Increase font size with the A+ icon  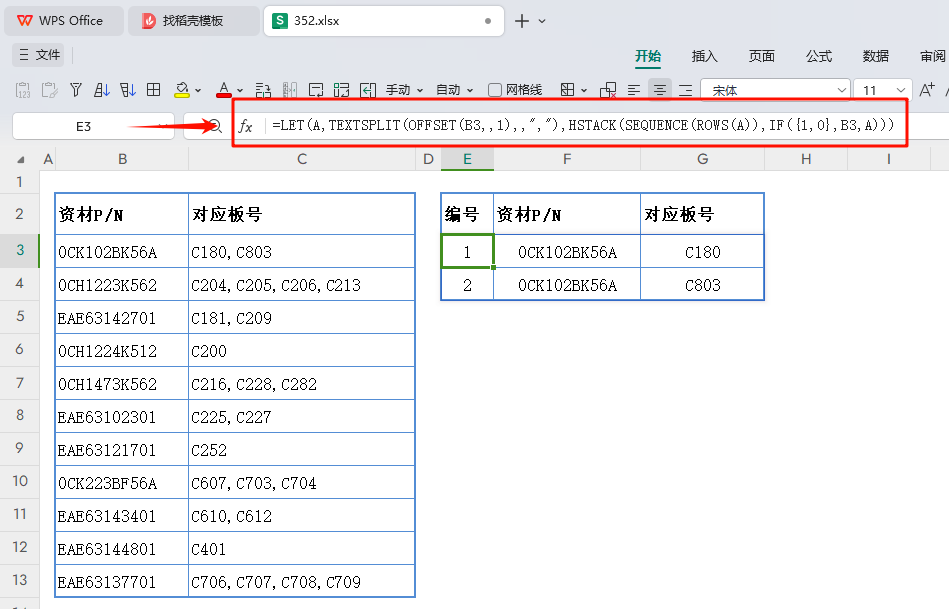927,90
